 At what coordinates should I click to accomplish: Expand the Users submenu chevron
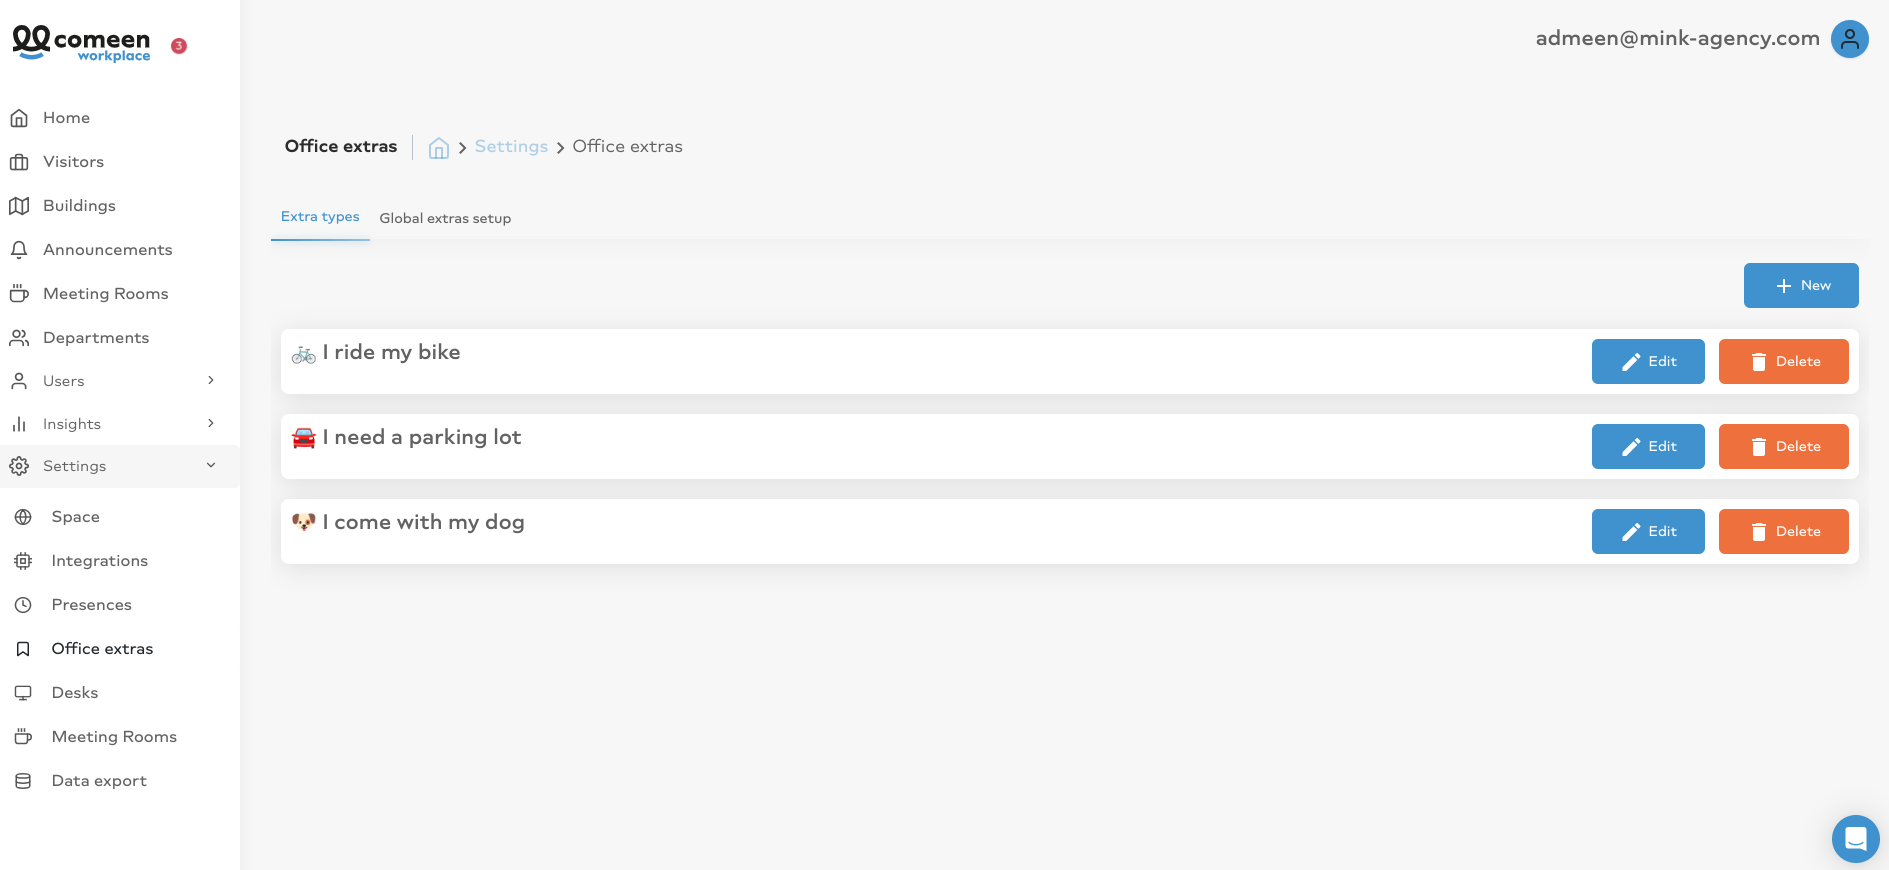[211, 380]
